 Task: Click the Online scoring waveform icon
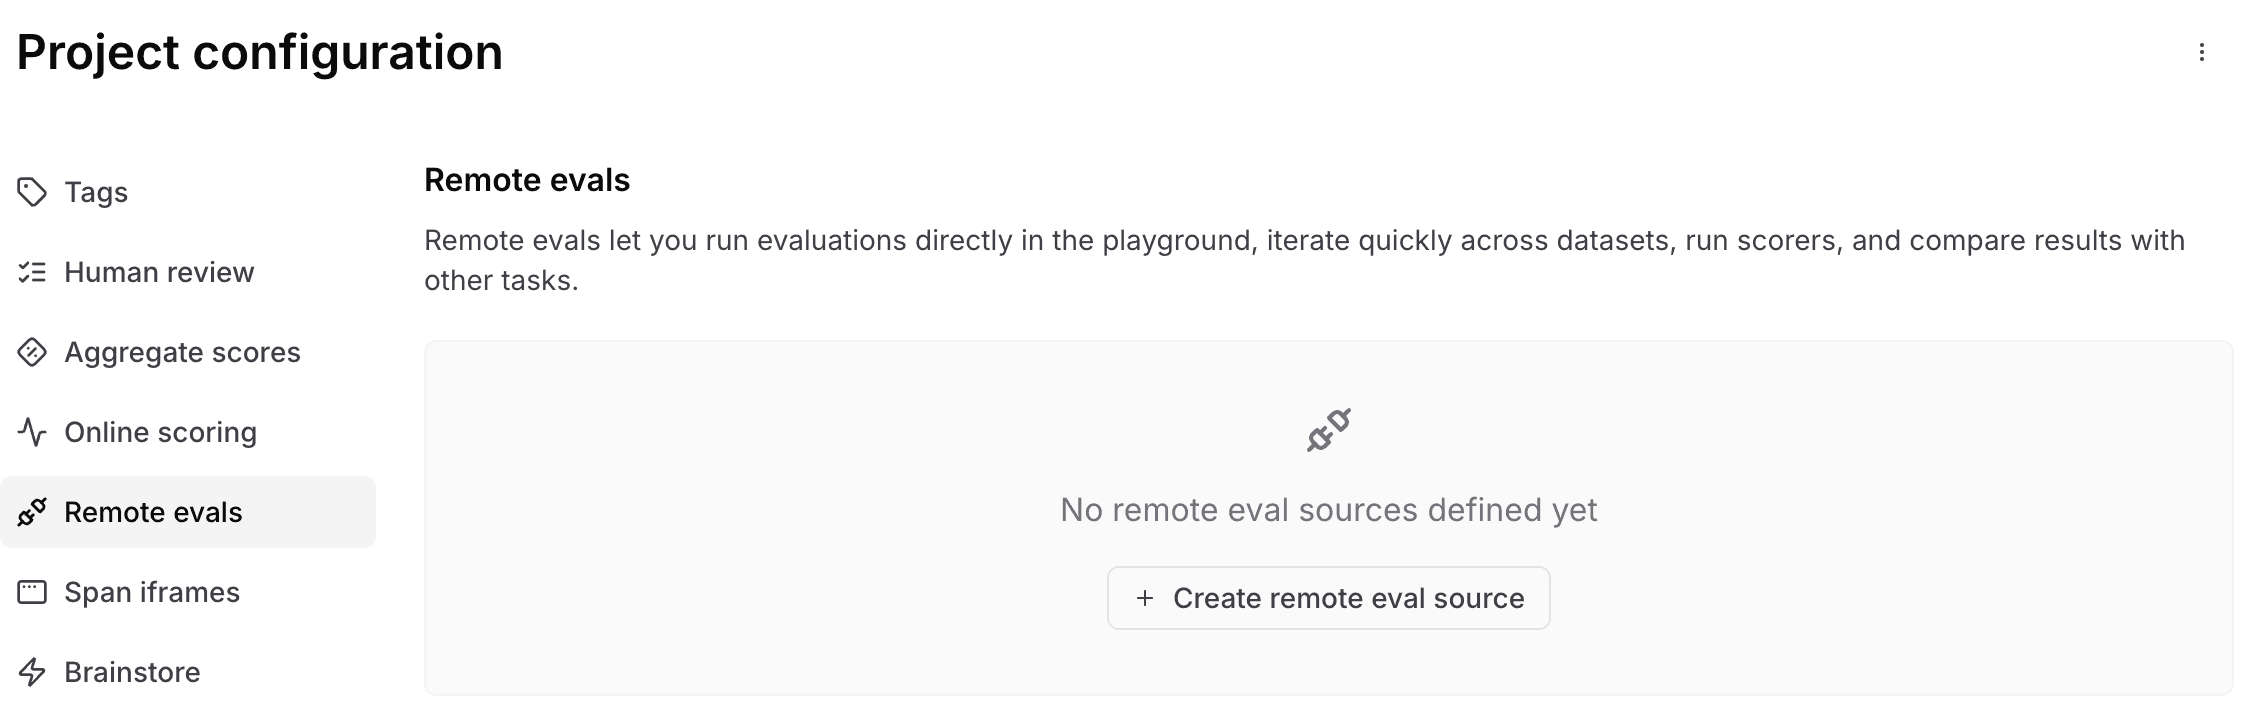click(31, 432)
